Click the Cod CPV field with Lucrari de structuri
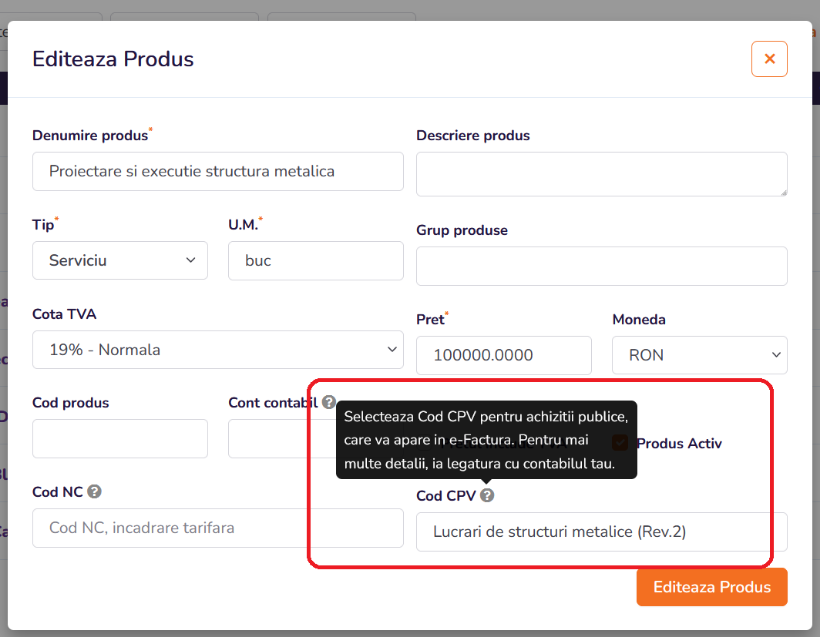820x637 pixels. click(x=602, y=532)
